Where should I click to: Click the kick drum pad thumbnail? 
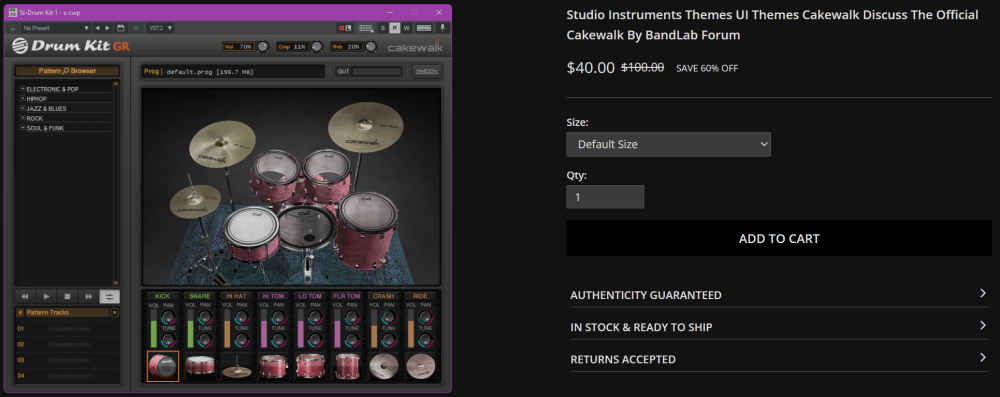click(163, 366)
